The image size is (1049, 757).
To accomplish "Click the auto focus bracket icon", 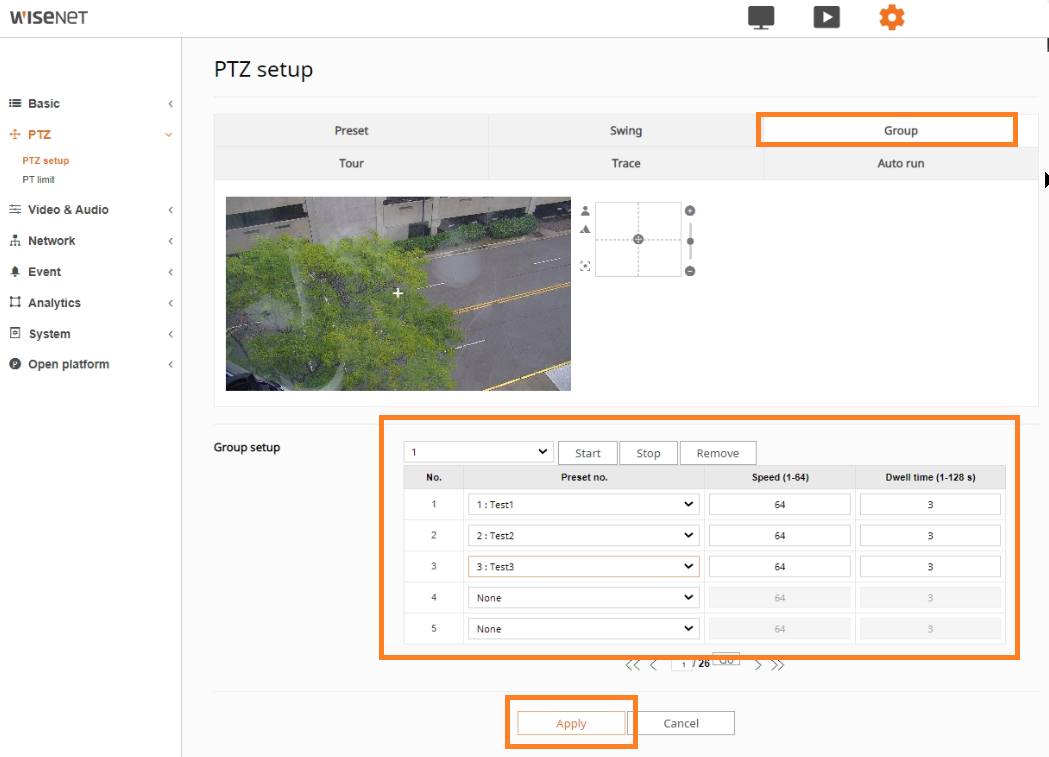I will [x=585, y=266].
